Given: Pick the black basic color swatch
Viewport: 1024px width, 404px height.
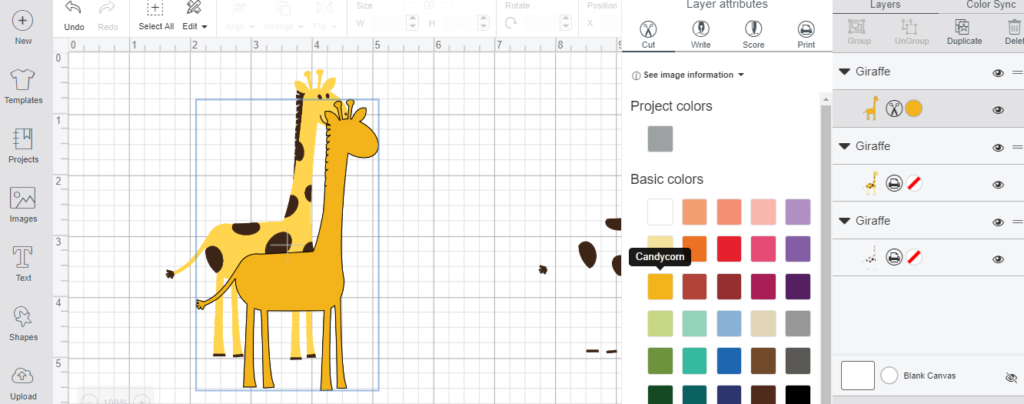Looking at the screenshot, I should (797, 395).
